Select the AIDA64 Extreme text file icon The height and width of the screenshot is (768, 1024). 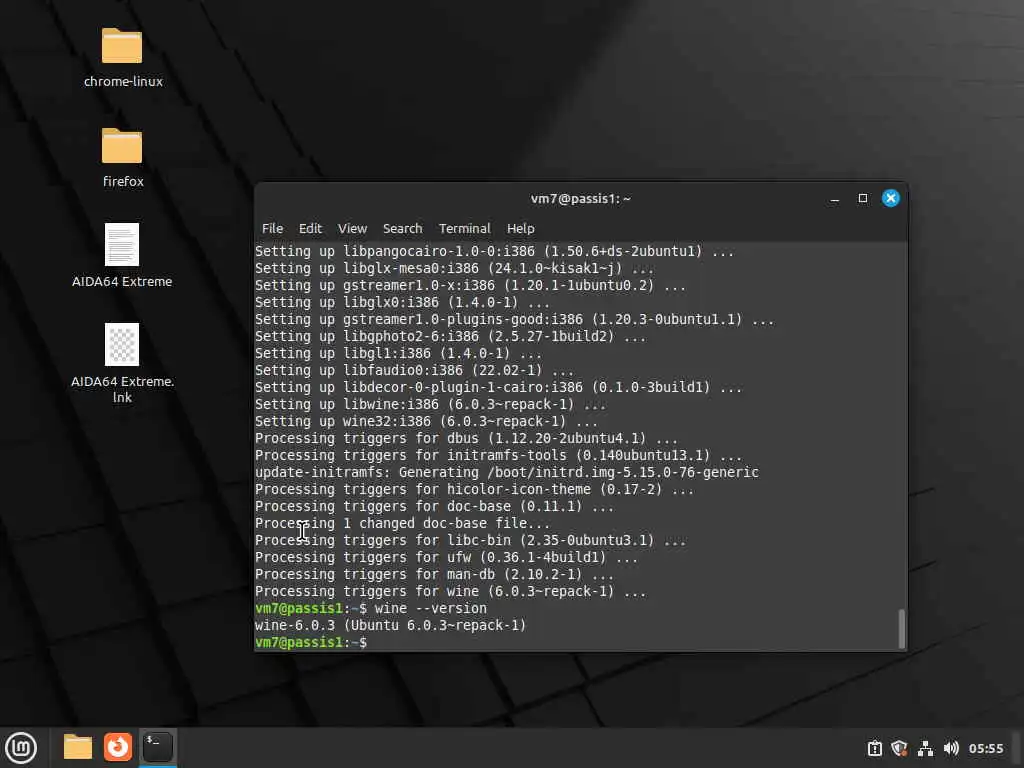(122, 244)
